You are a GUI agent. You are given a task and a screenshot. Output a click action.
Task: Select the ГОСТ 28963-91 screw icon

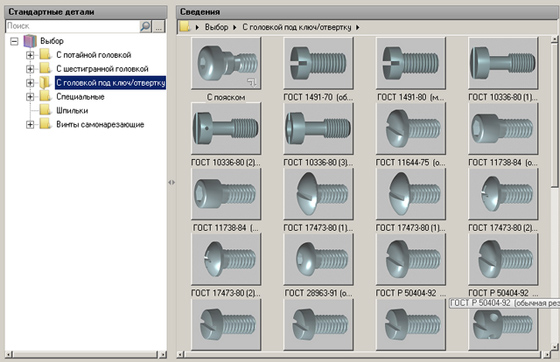pyautogui.click(x=318, y=260)
